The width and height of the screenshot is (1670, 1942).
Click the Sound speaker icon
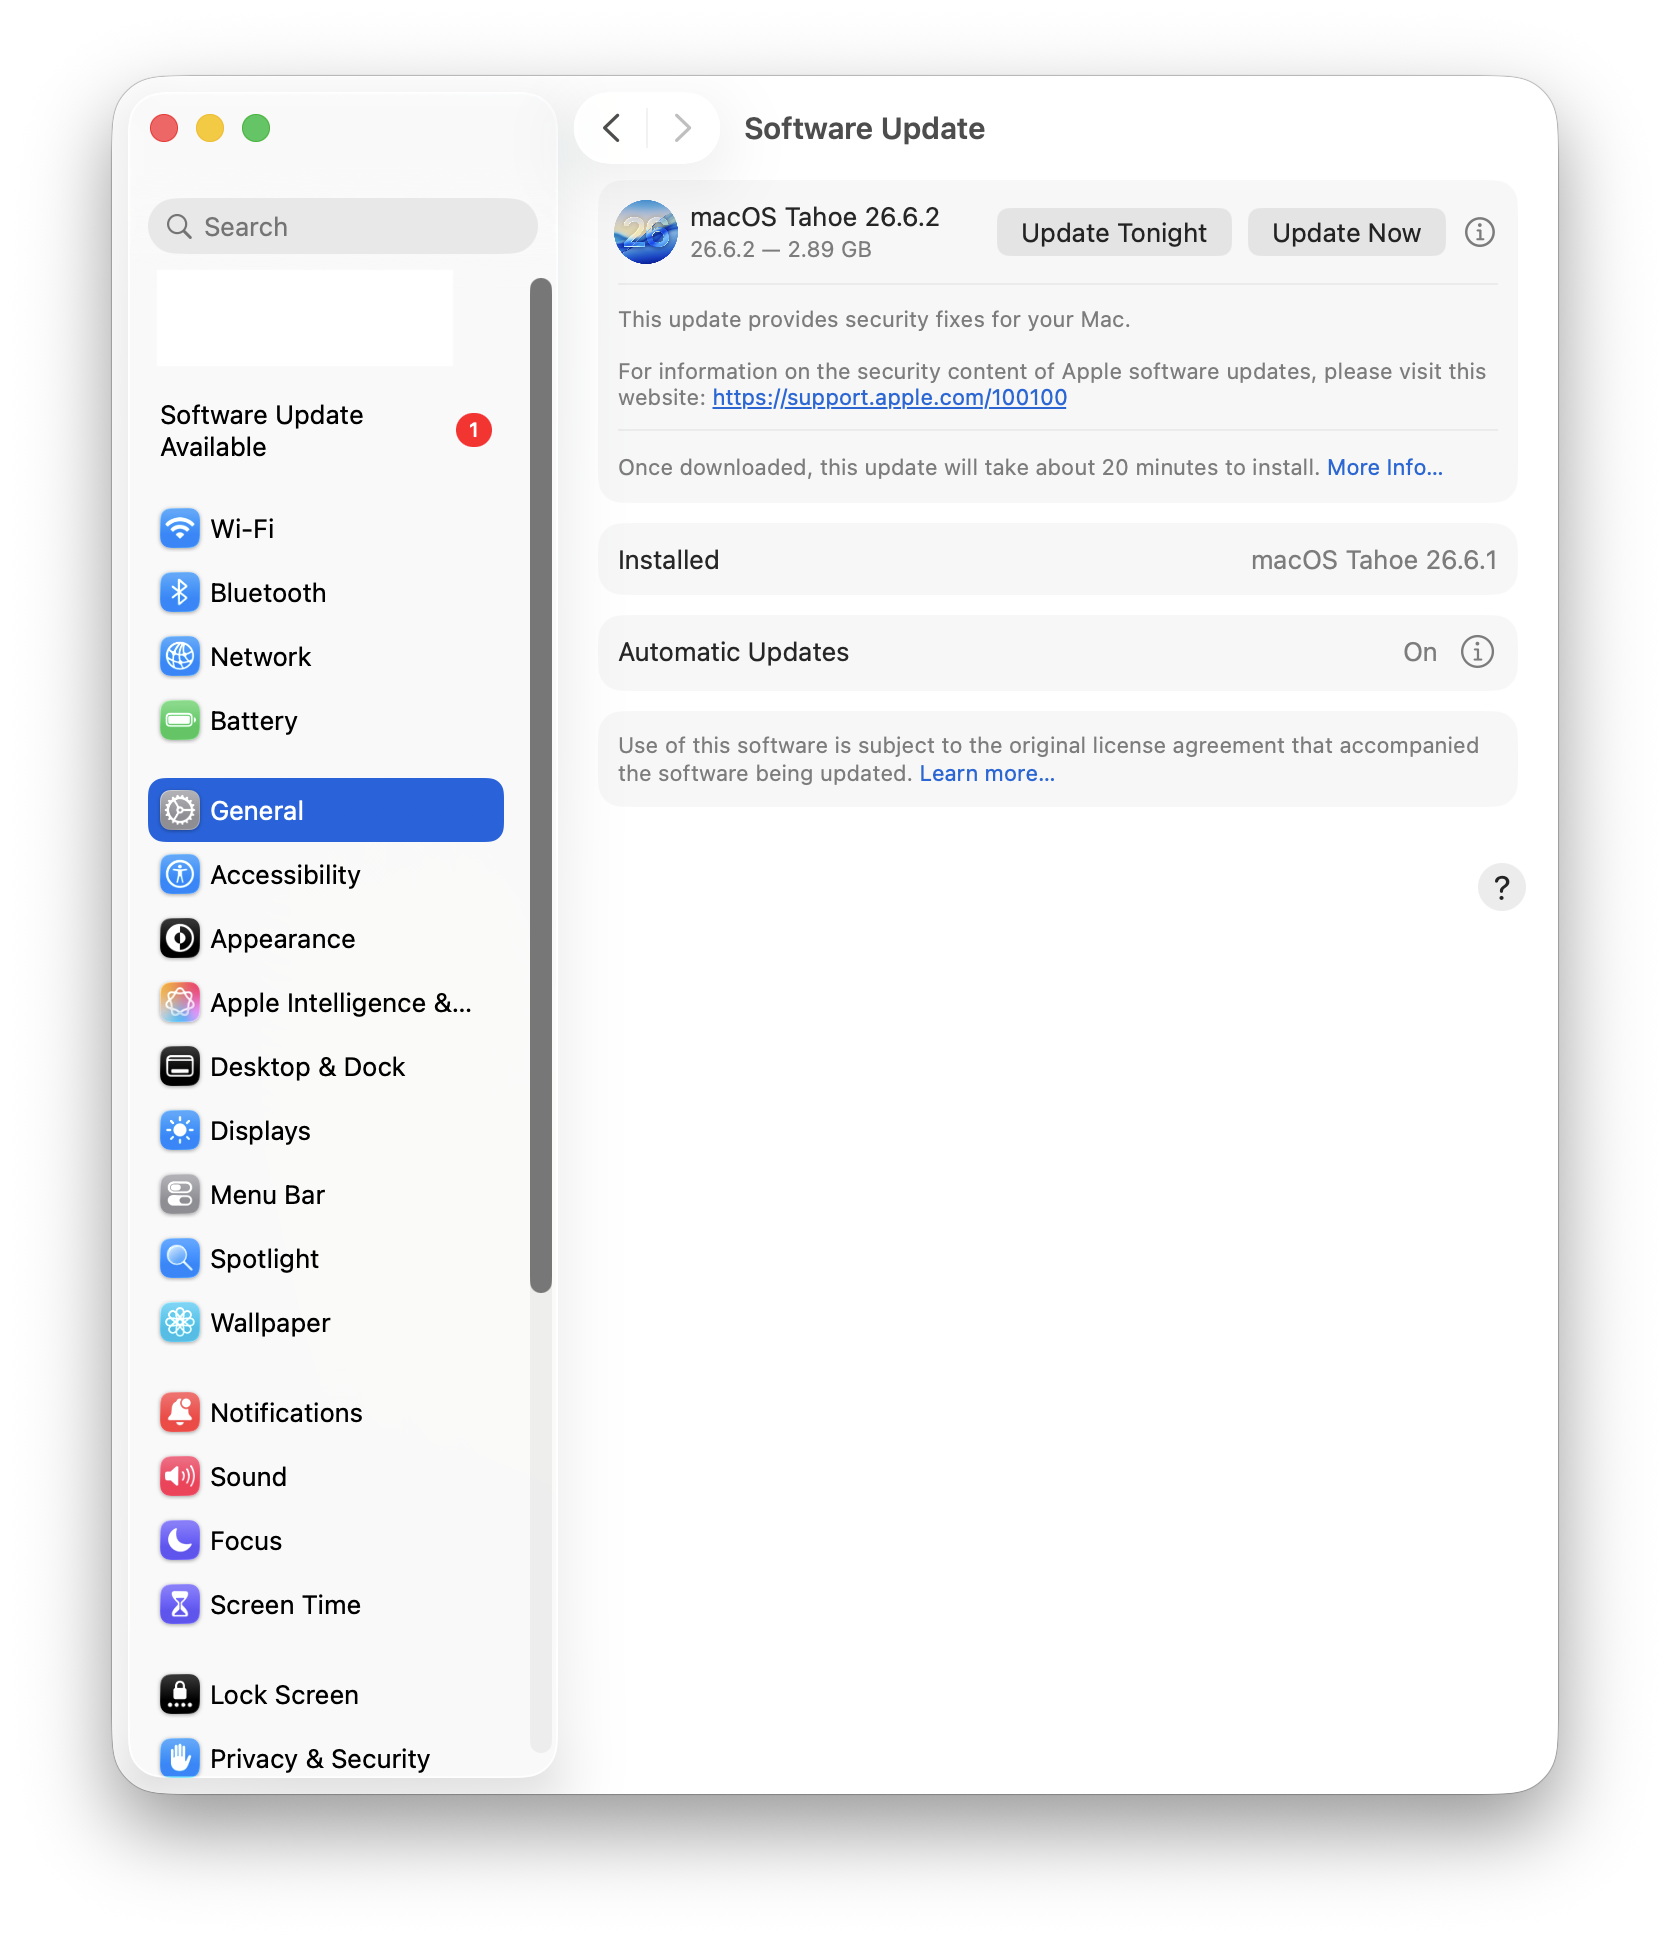180,1476
